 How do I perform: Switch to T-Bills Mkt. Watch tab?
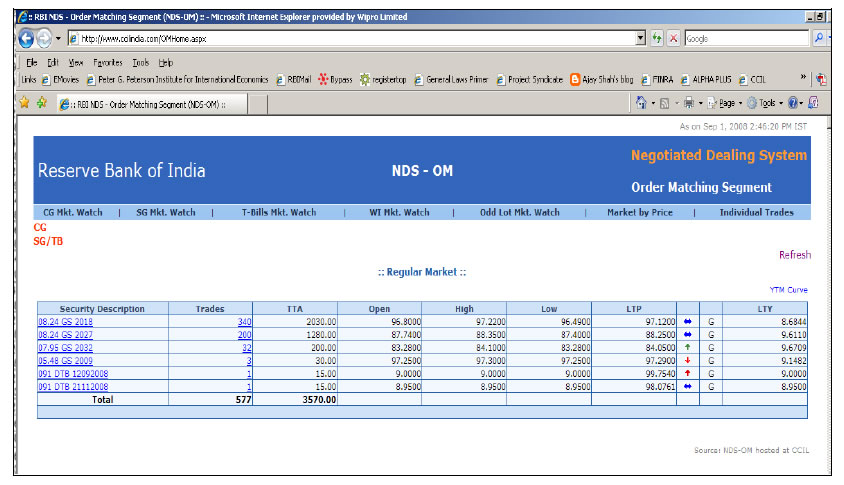278,212
